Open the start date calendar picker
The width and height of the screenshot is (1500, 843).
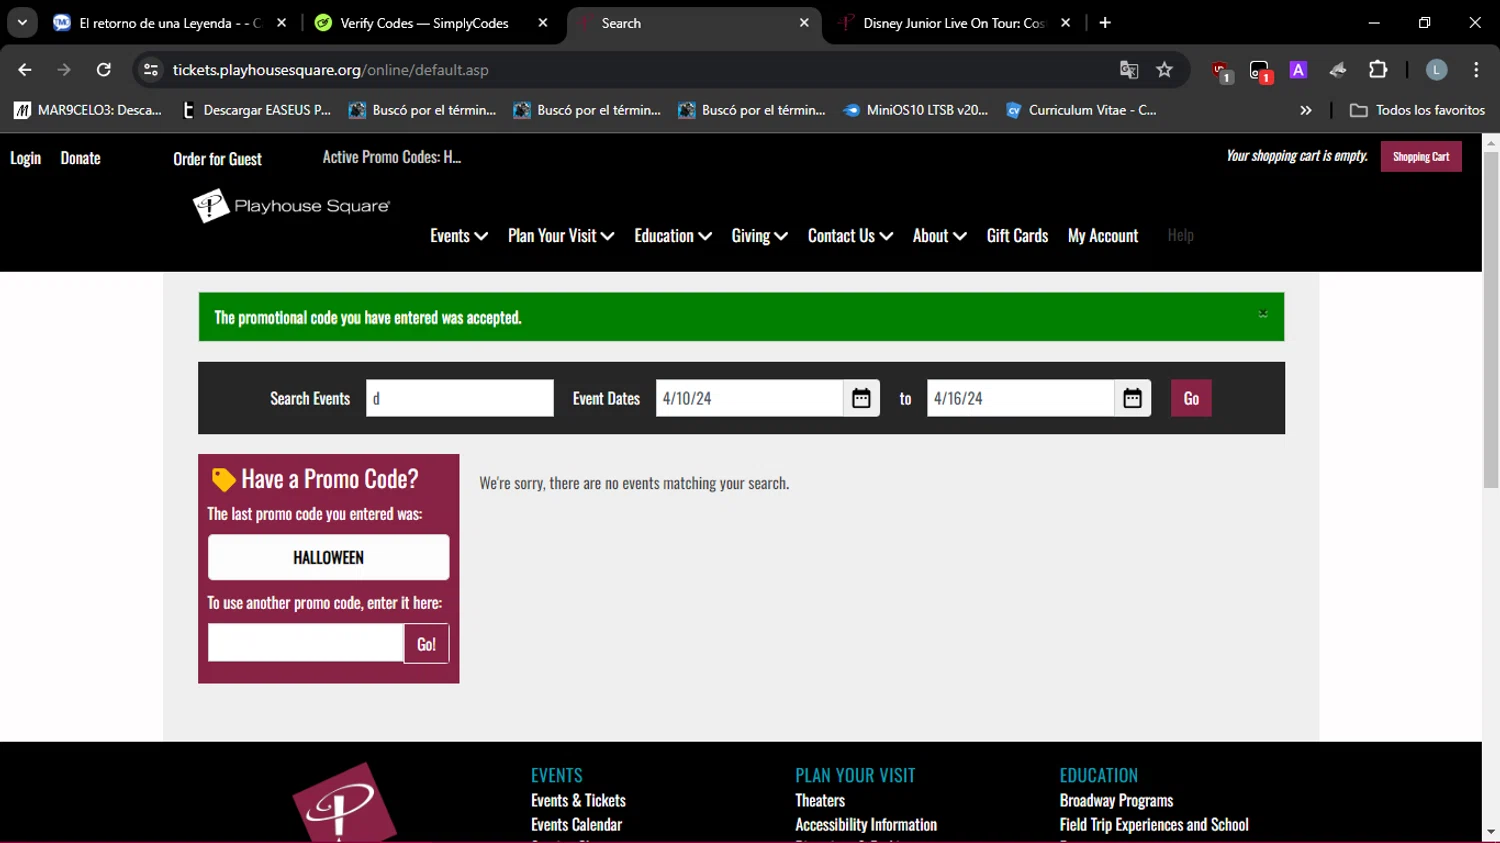pos(861,398)
